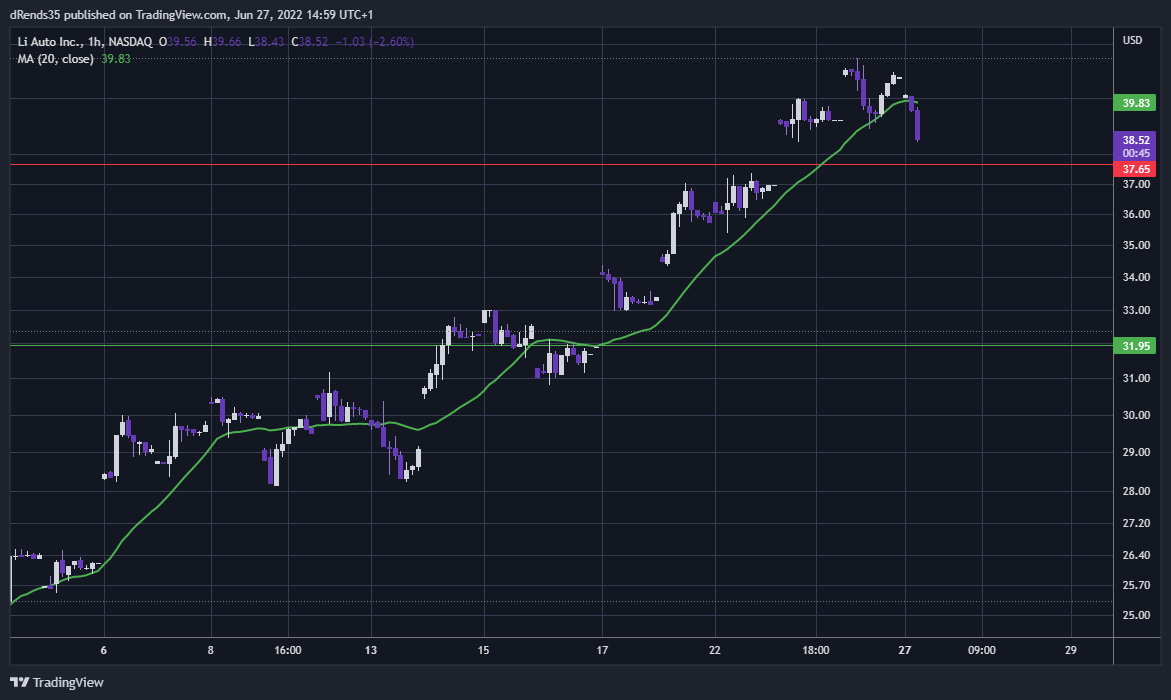Screen dimensions: 1171x700
Task: Click the 33.00 price axis label
Action: (1136, 310)
